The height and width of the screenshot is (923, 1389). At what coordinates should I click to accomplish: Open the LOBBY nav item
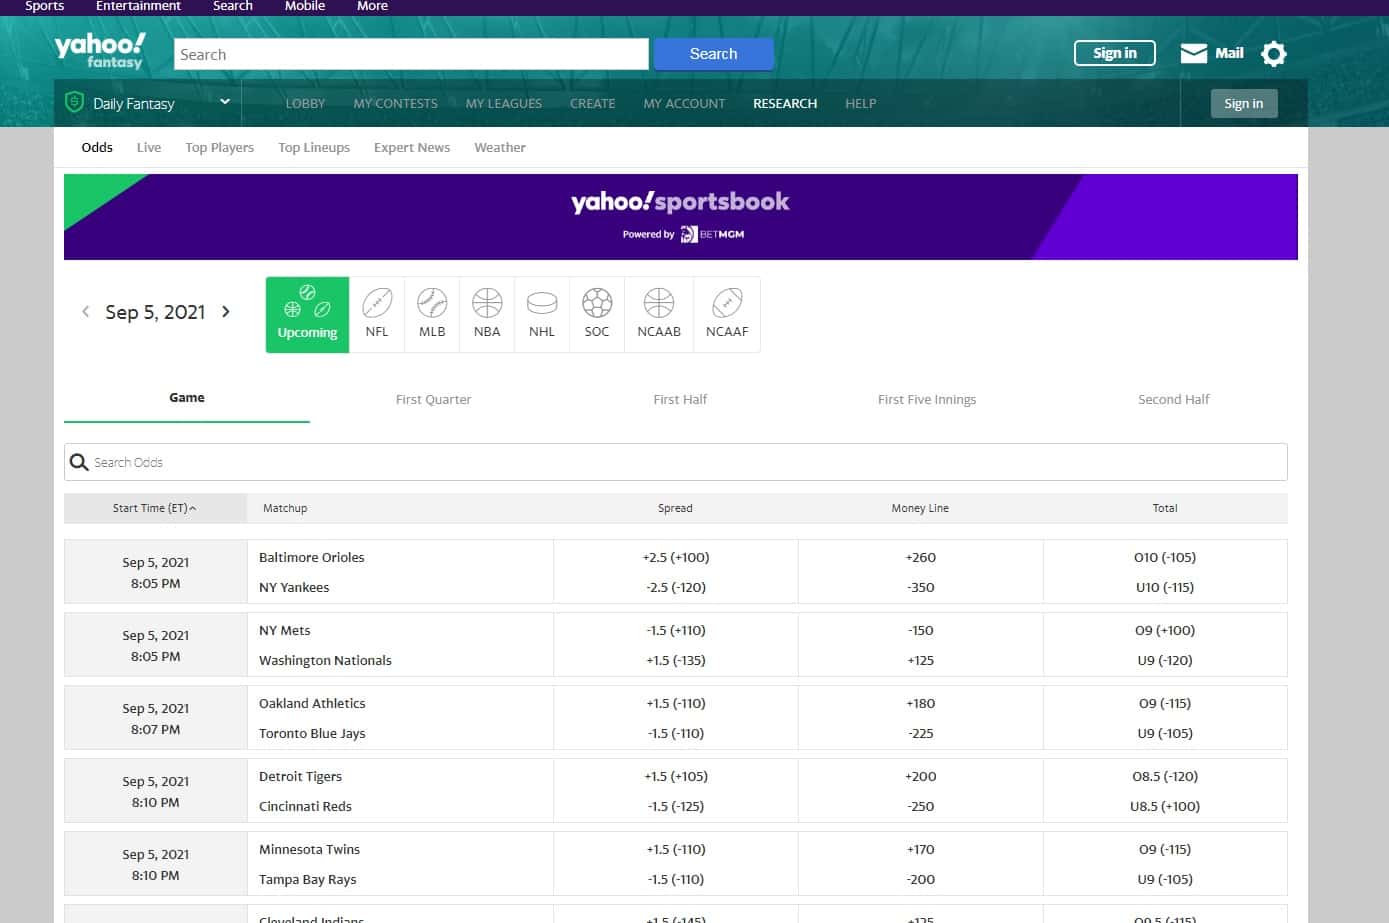(305, 103)
